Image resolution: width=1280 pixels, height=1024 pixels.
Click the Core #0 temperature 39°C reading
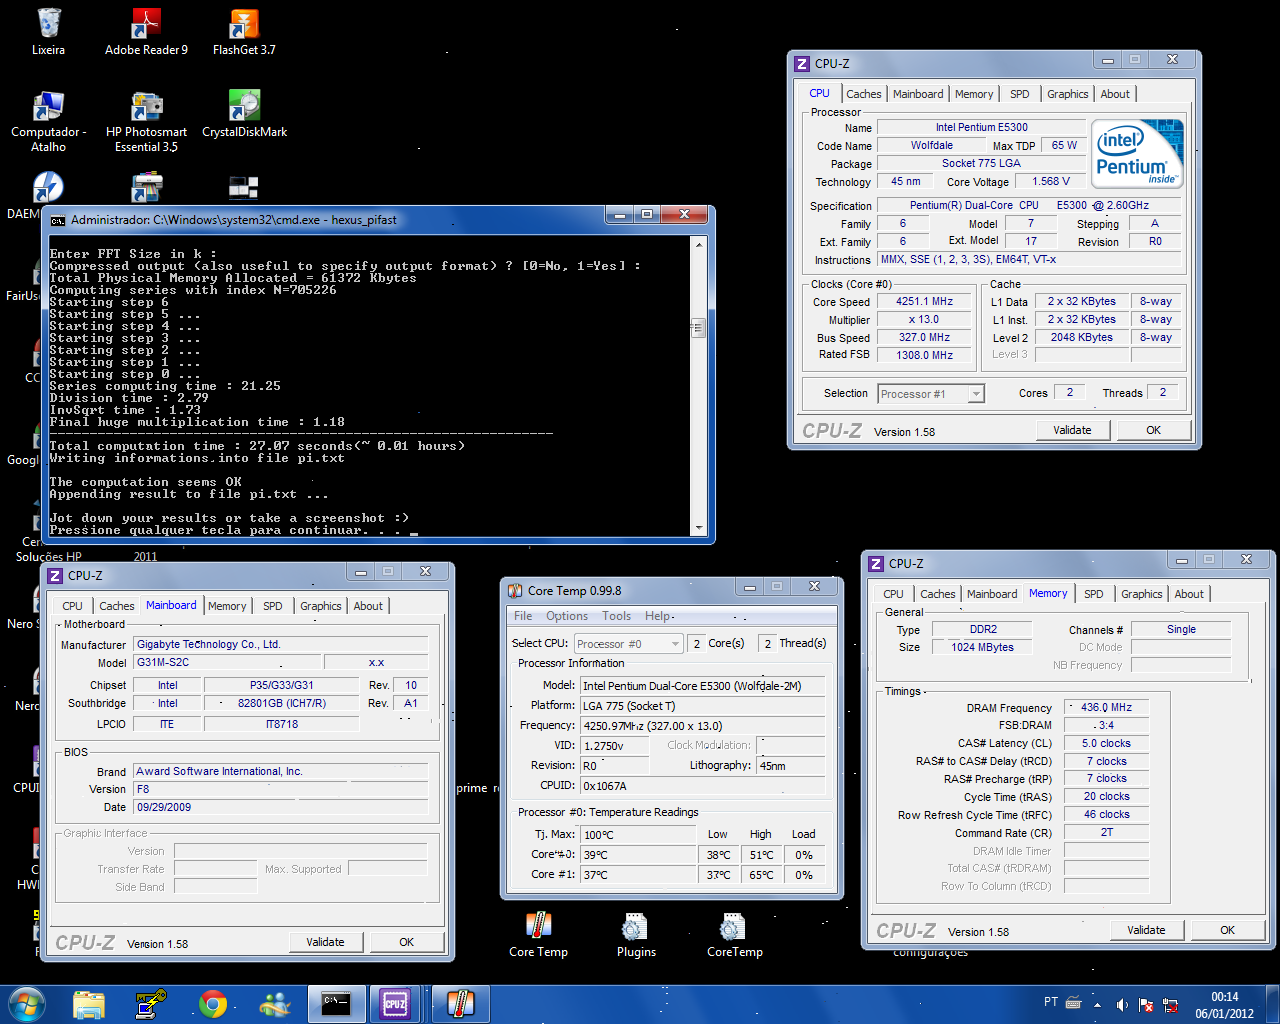pyautogui.click(x=638, y=855)
